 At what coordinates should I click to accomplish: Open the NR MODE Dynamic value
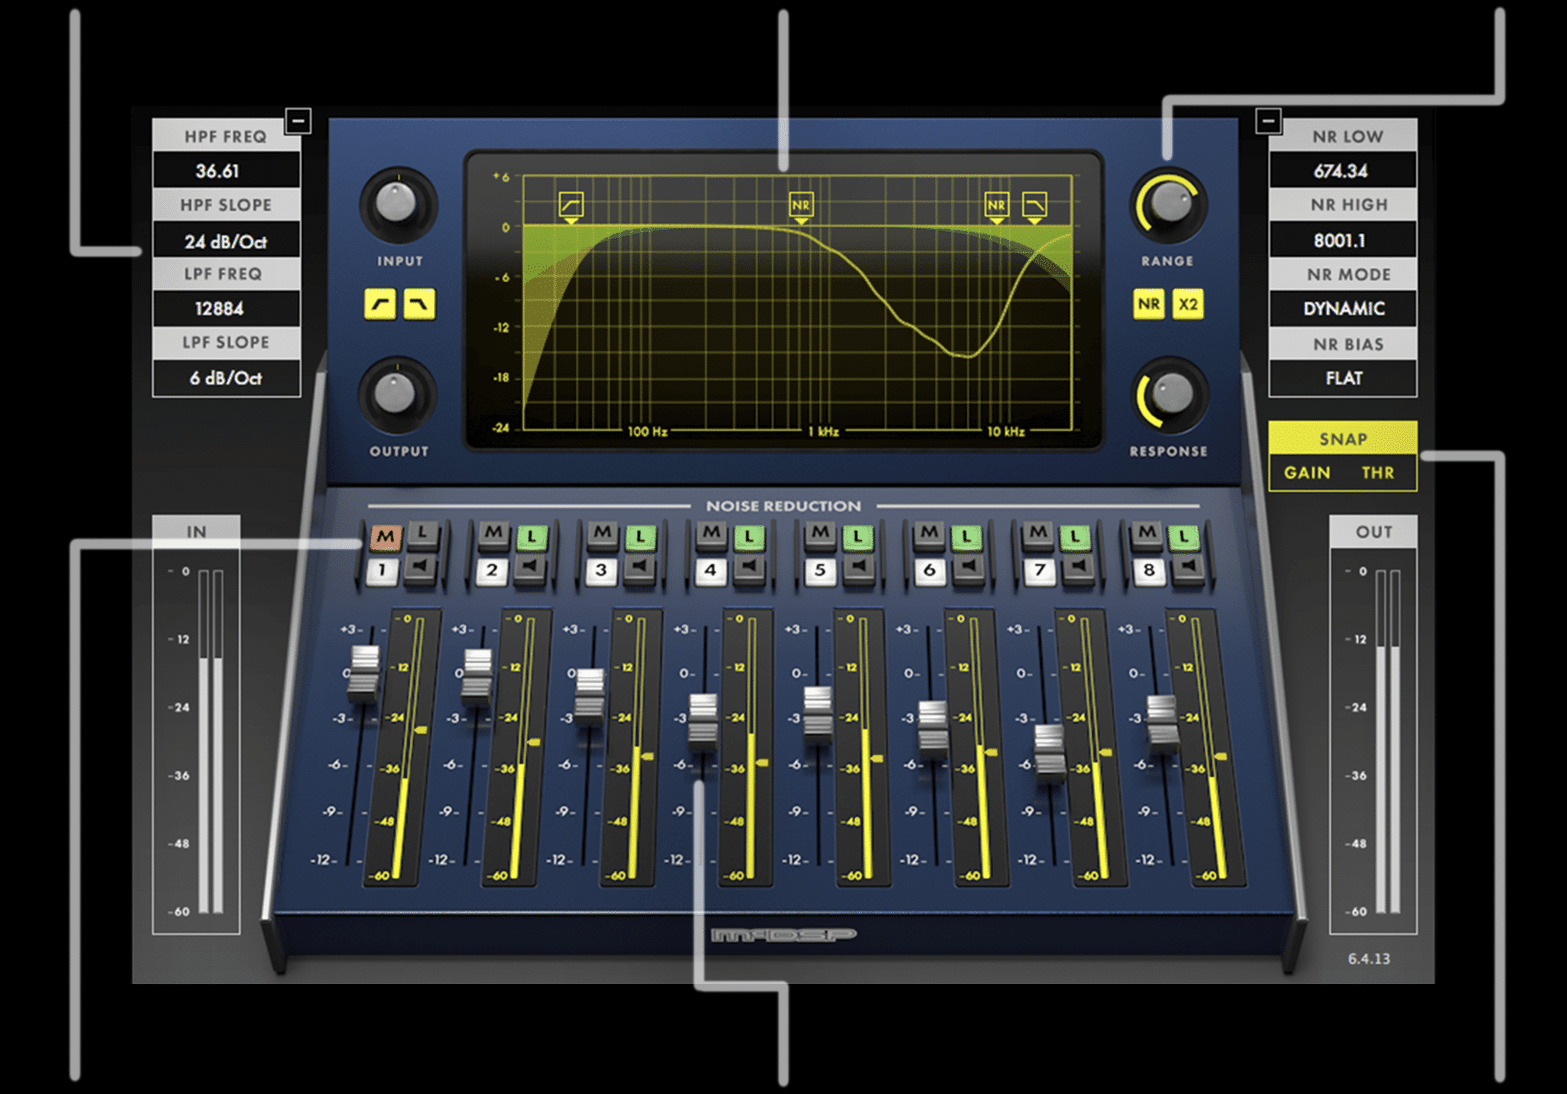coord(1342,309)
